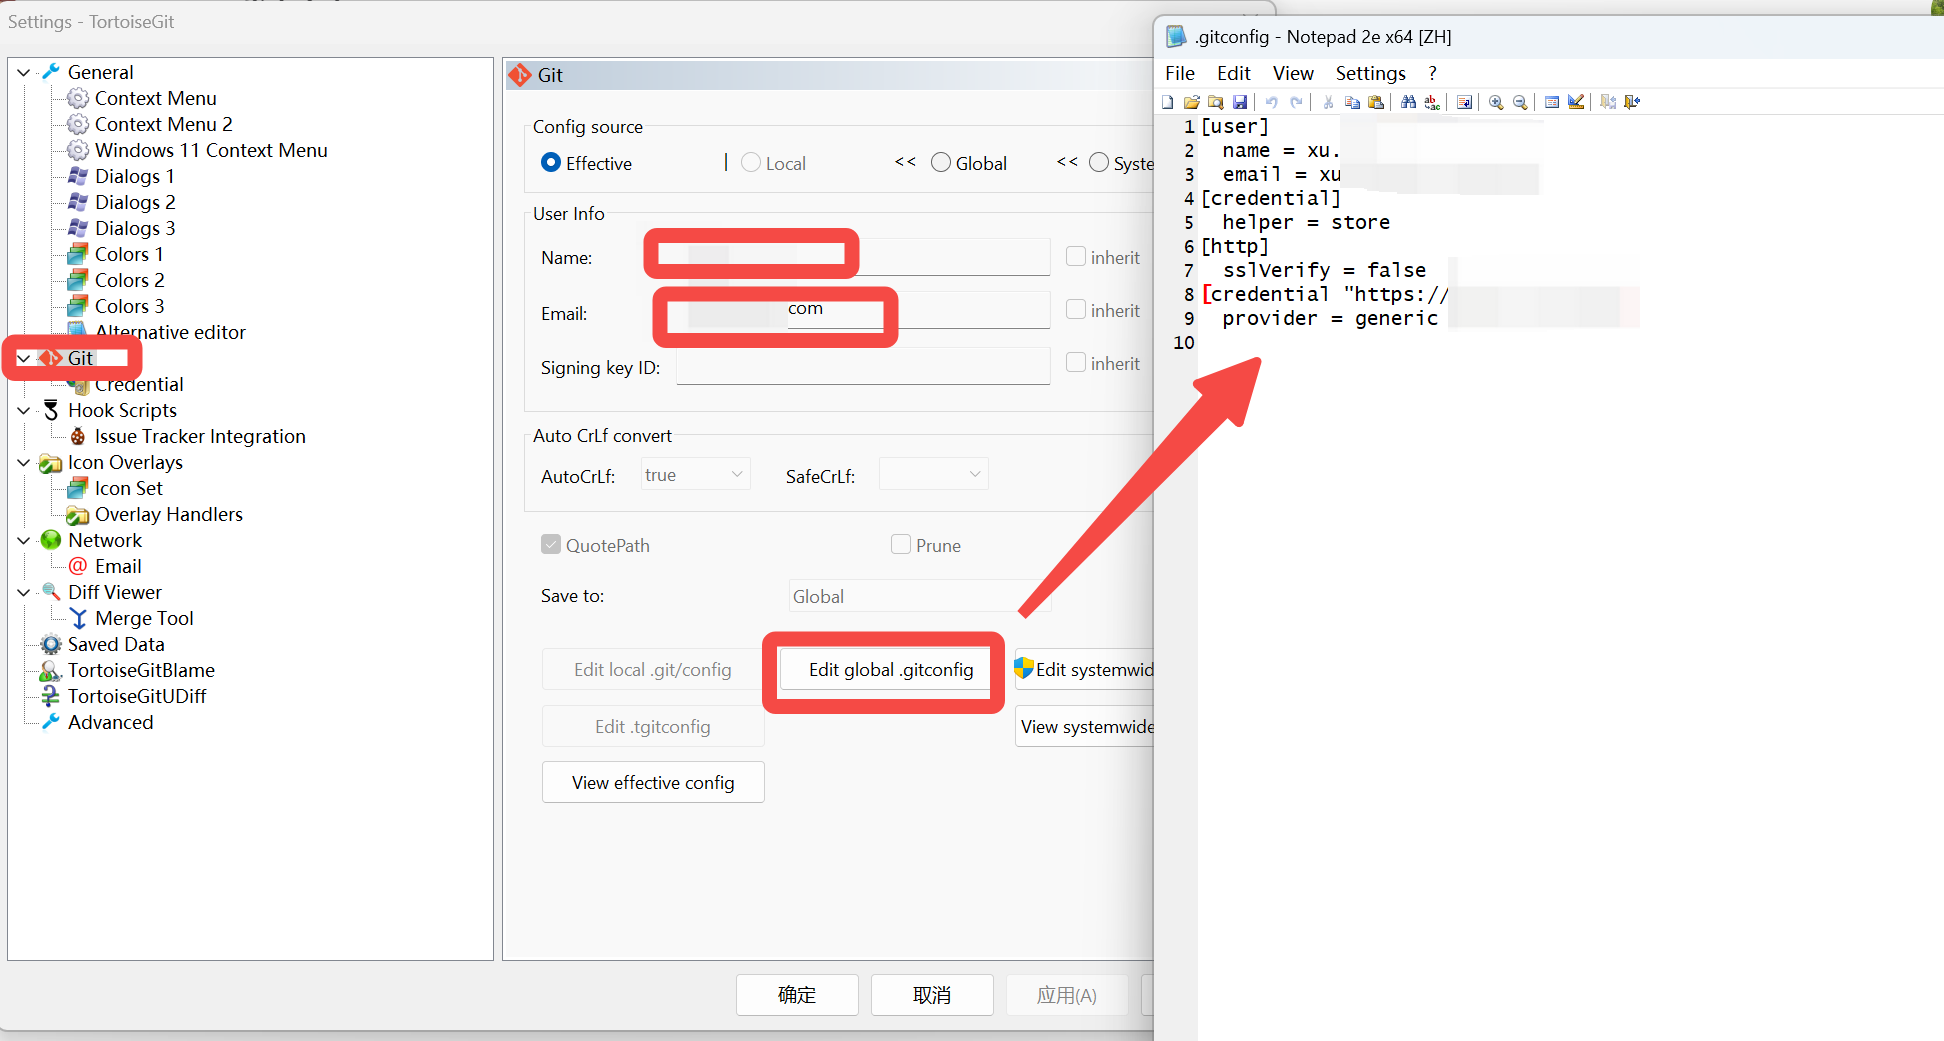Click the View effective config button
The image size is (1944, 1041).
pos(653,782)
